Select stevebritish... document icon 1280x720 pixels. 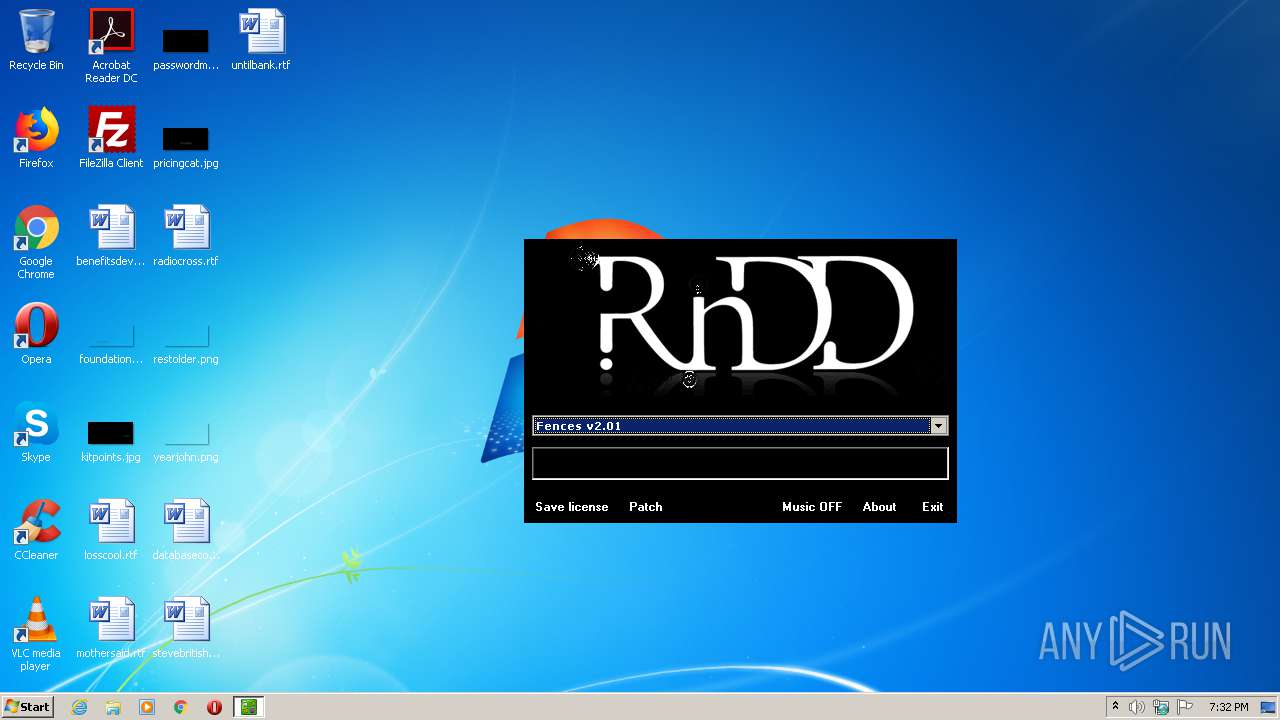186,628
